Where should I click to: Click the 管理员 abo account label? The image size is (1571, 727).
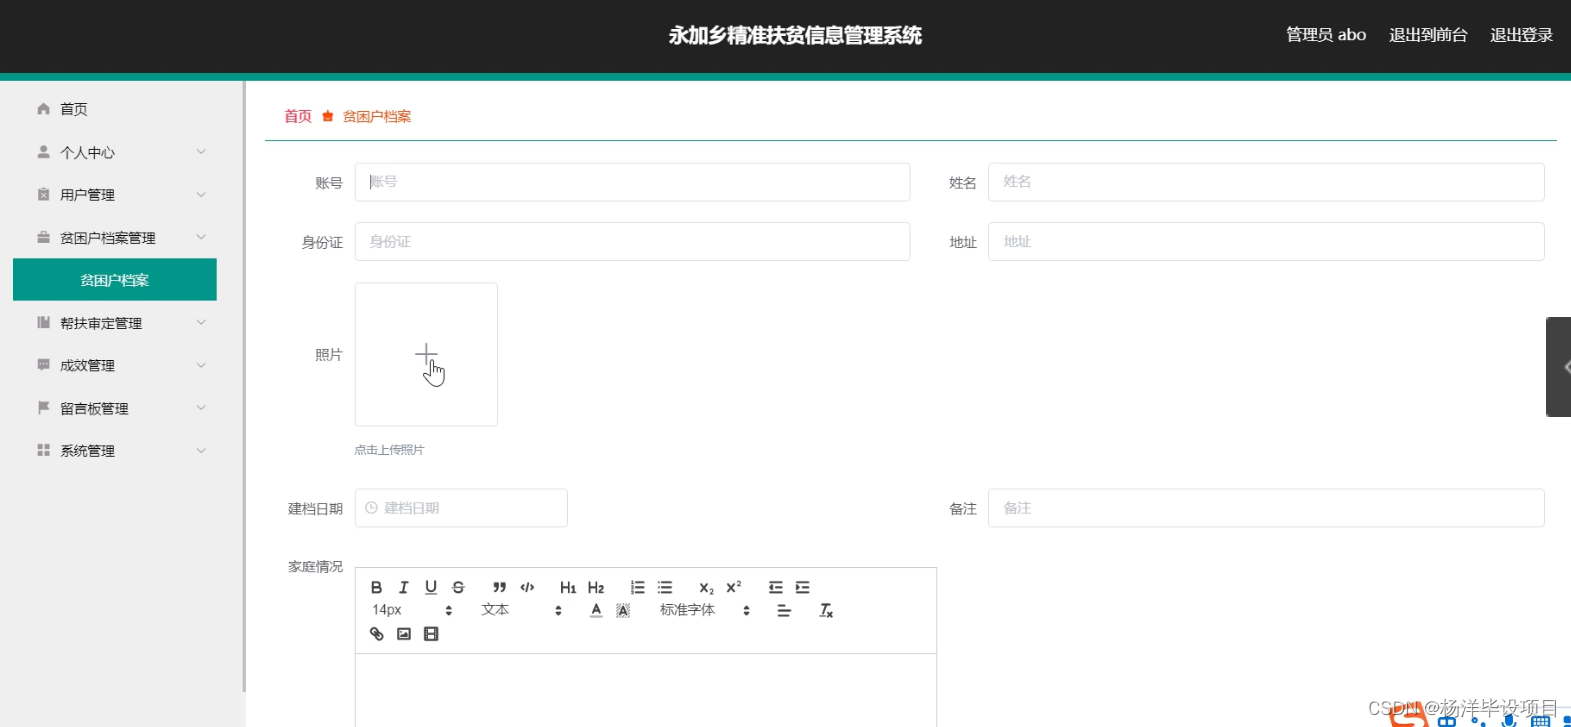[1326, 35]
